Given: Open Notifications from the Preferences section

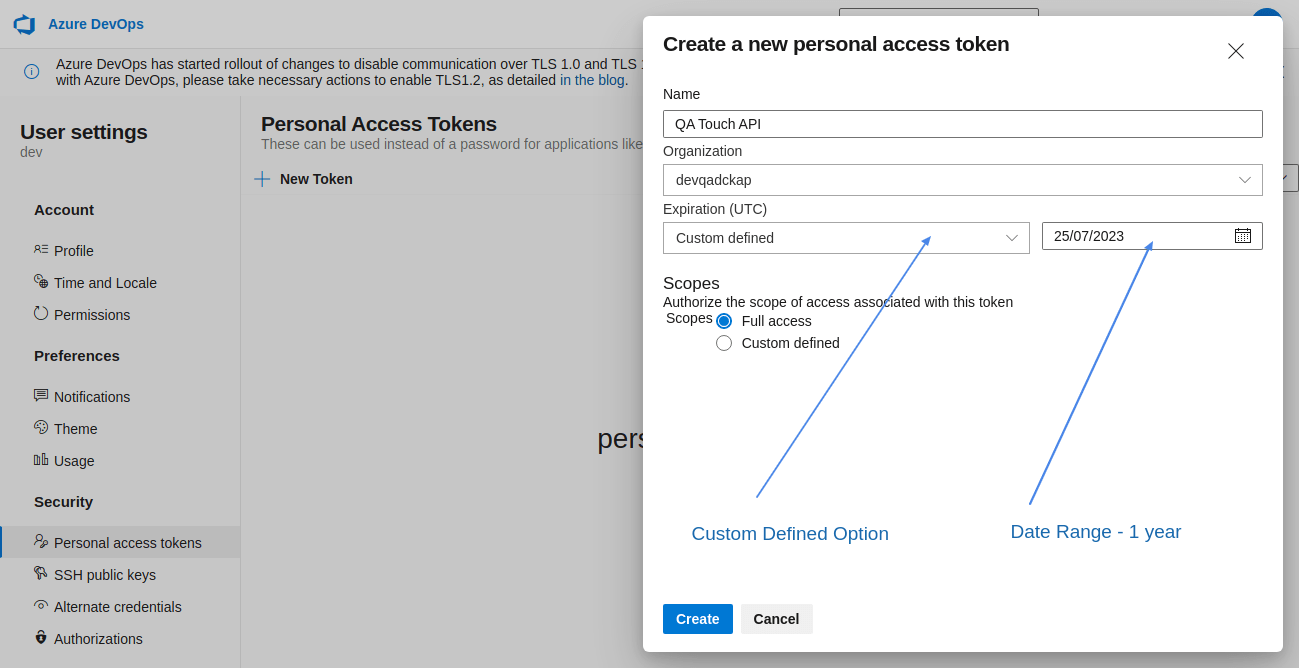Looking at the screenshot, I should tap(40, 396).
